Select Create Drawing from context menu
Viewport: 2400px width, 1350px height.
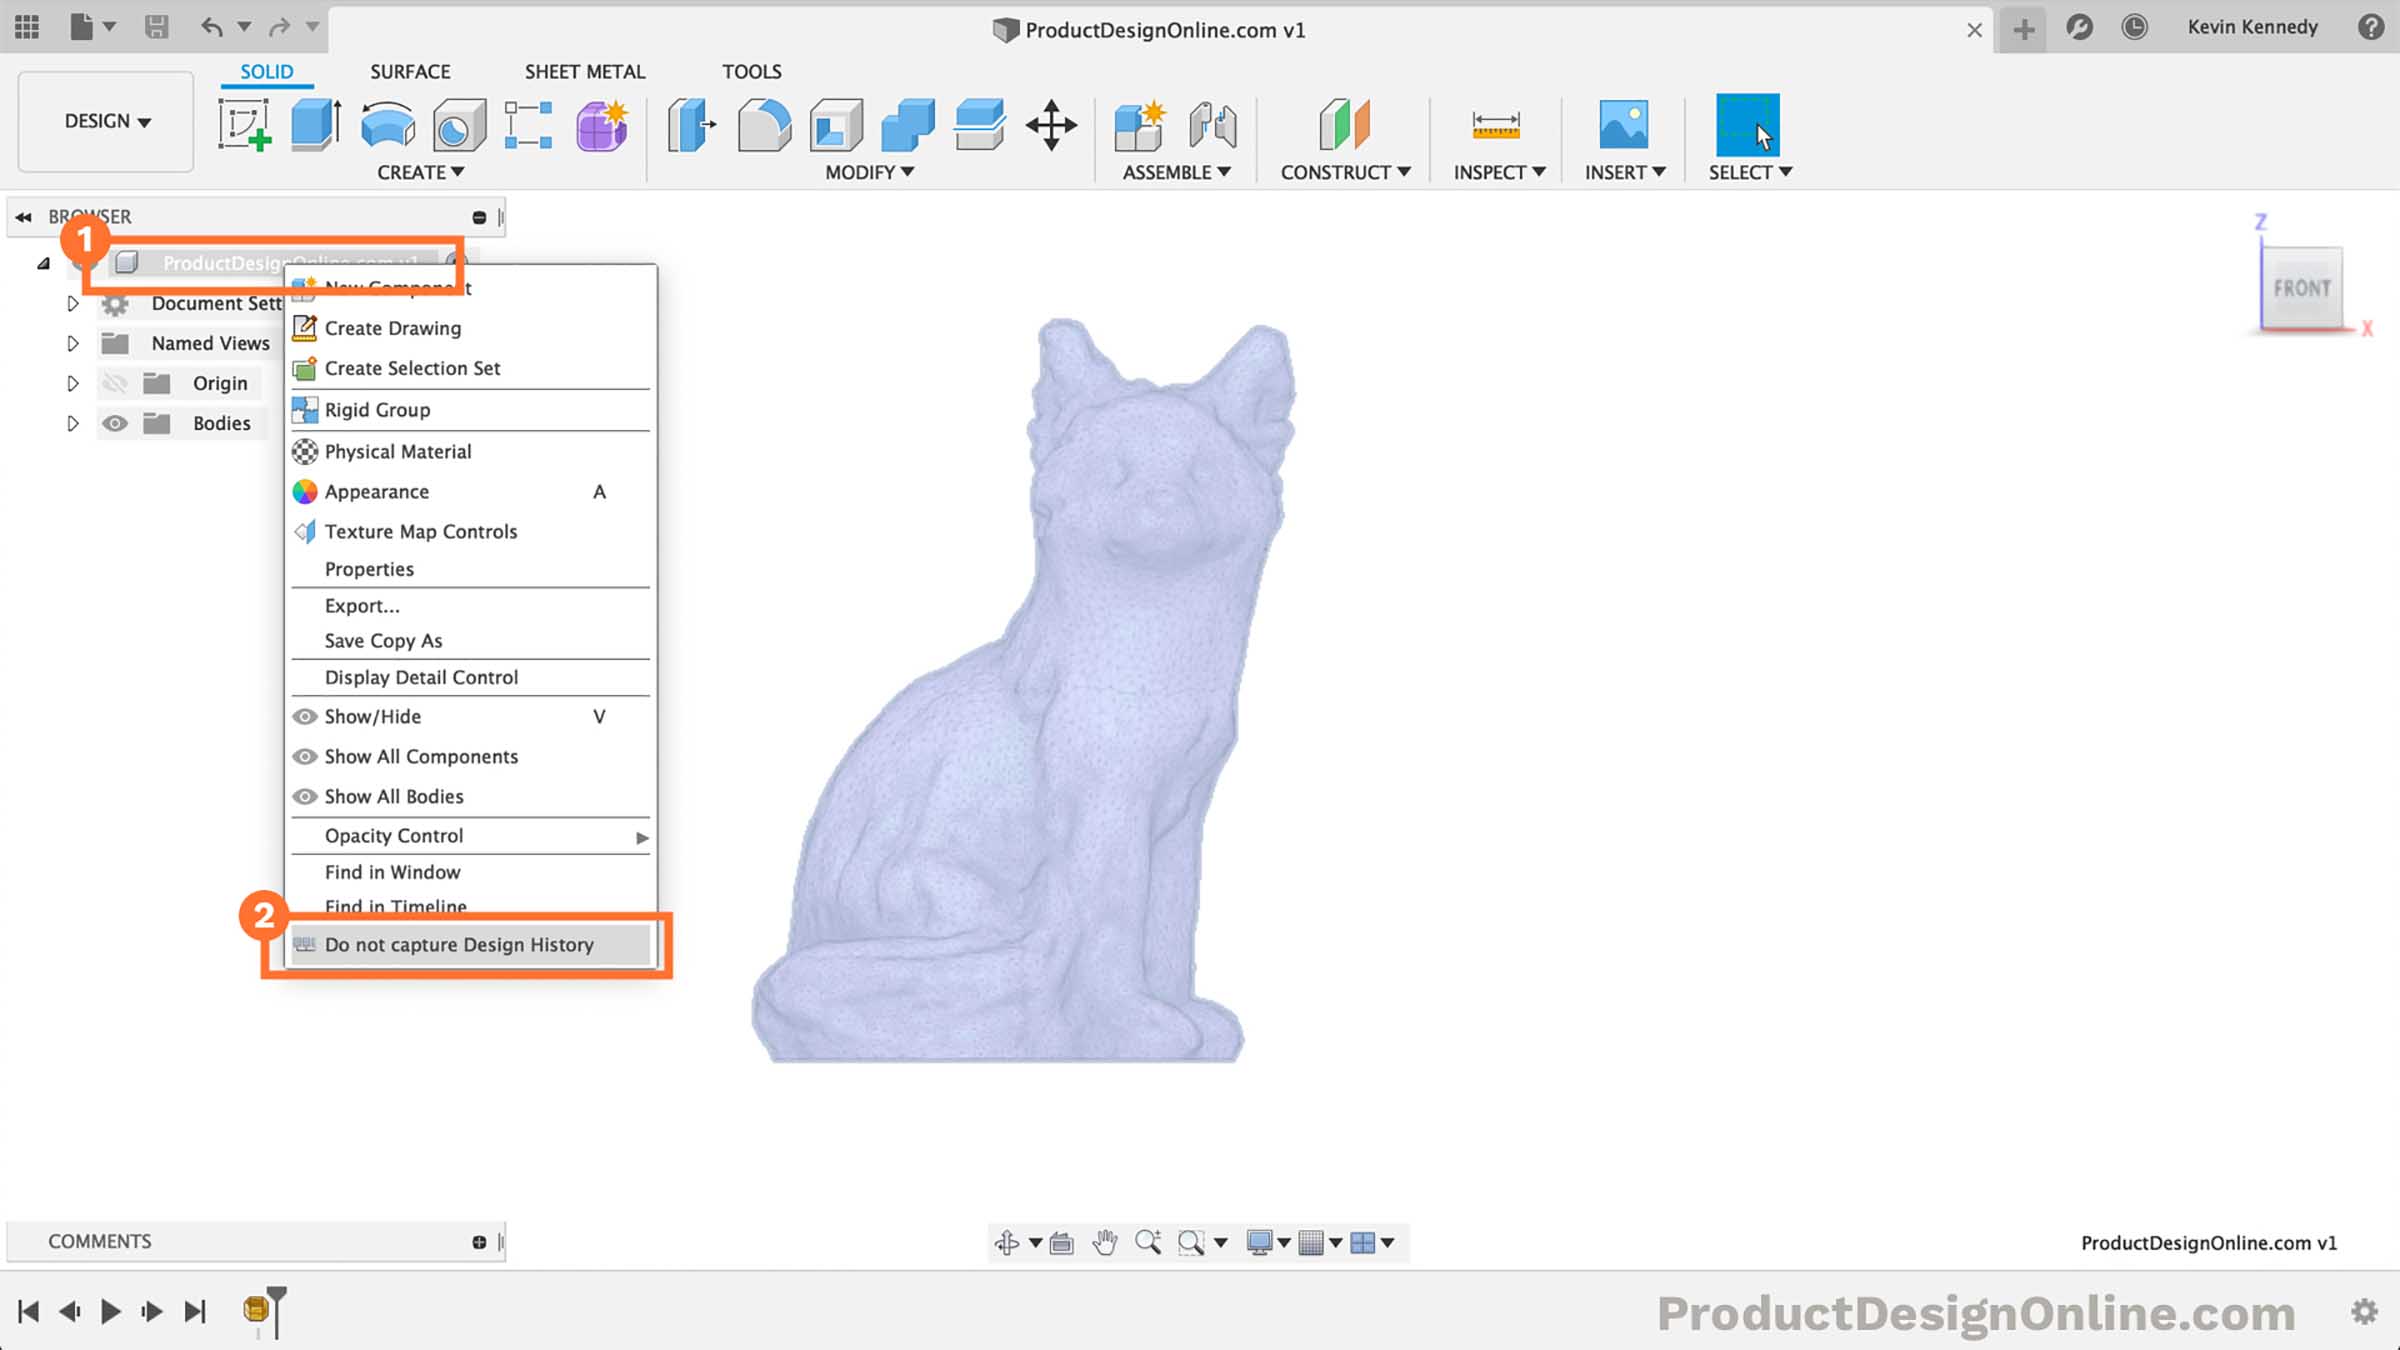pyautogui.click(x=470, y=328)
